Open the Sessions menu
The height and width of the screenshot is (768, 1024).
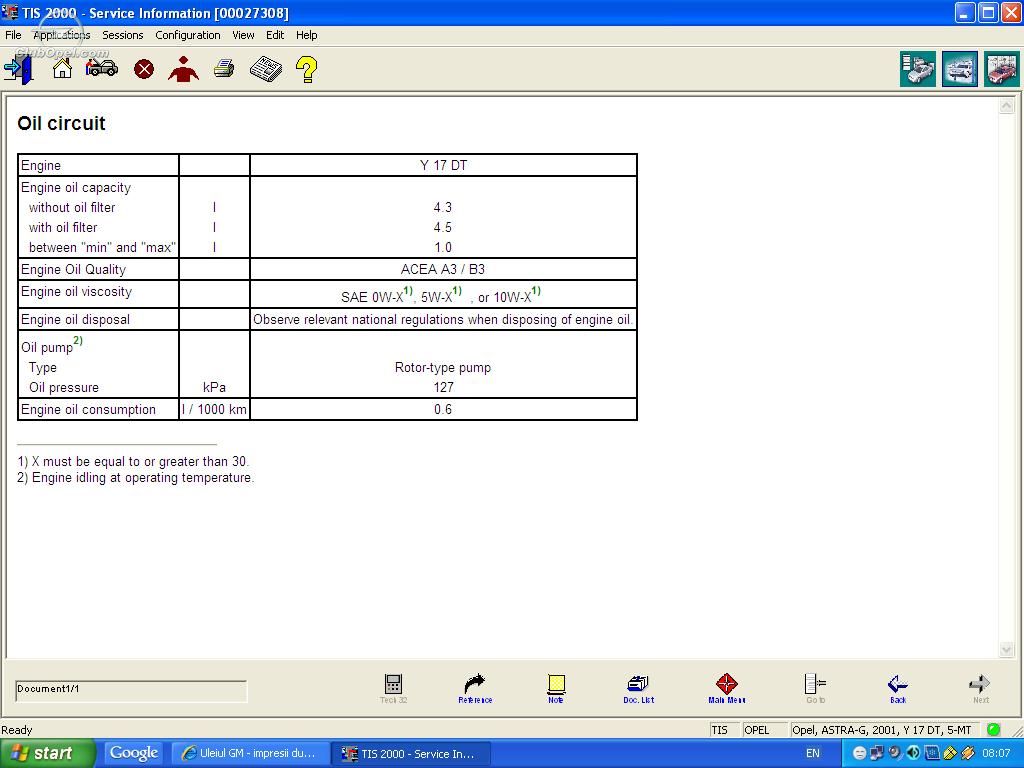[123, 35]
